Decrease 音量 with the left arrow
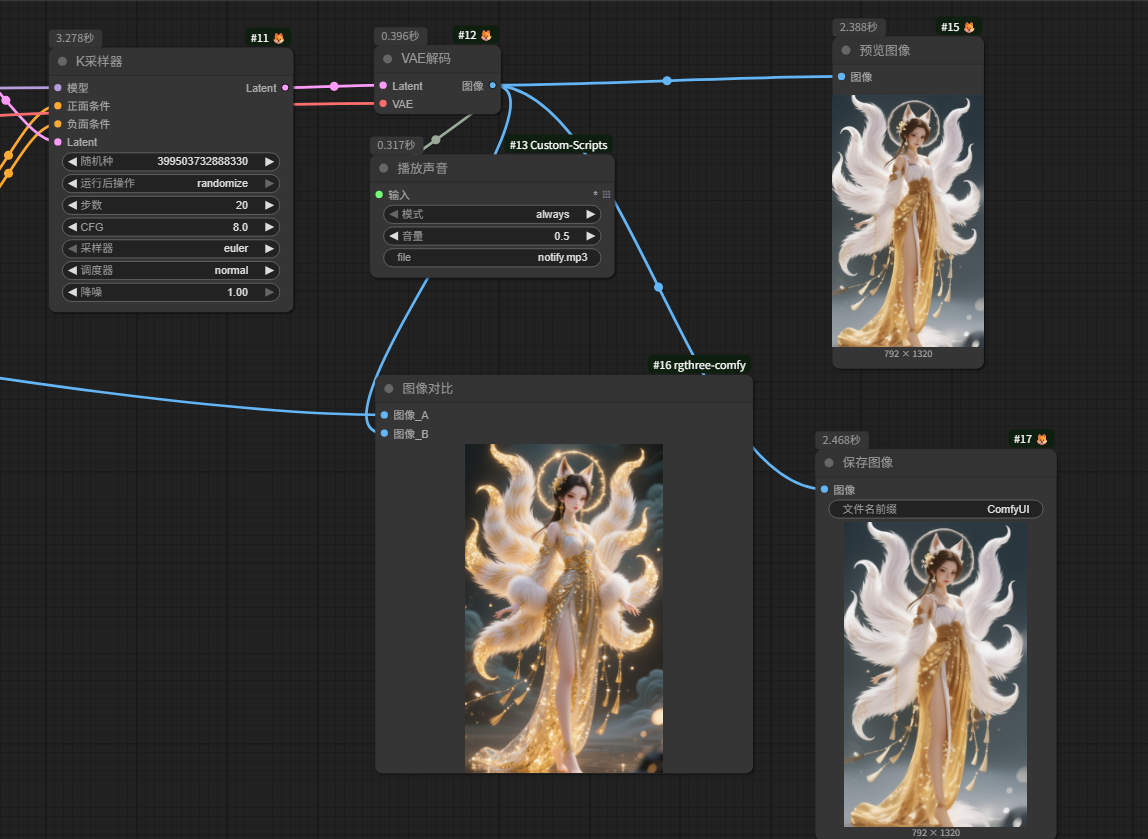 393,236
